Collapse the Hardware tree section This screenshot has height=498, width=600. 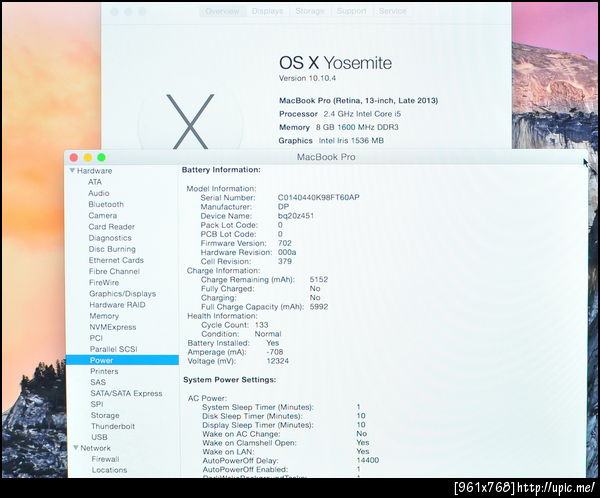[x=72, y=170]
